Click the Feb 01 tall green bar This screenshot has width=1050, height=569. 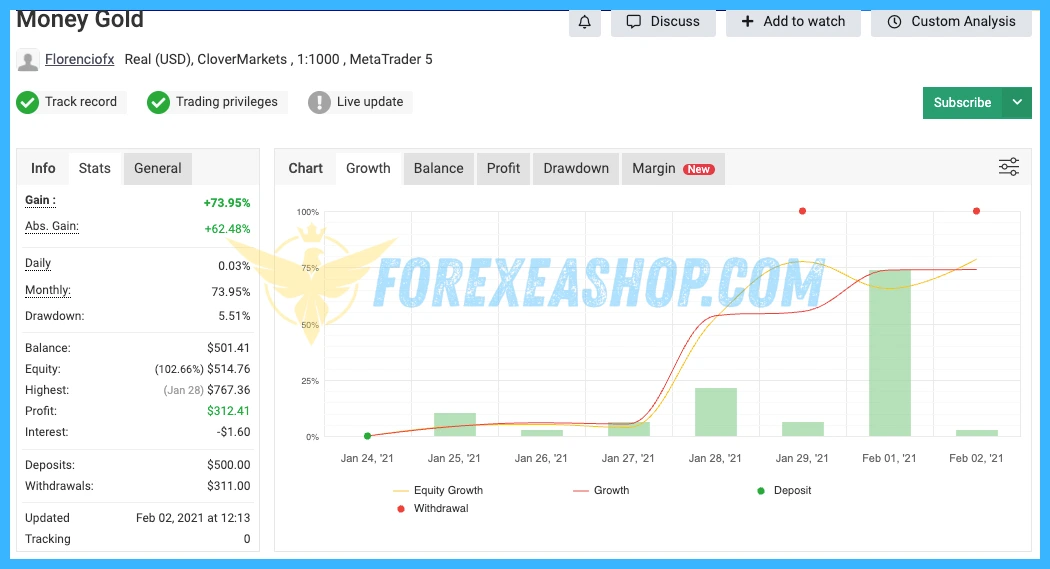(890, 352)
